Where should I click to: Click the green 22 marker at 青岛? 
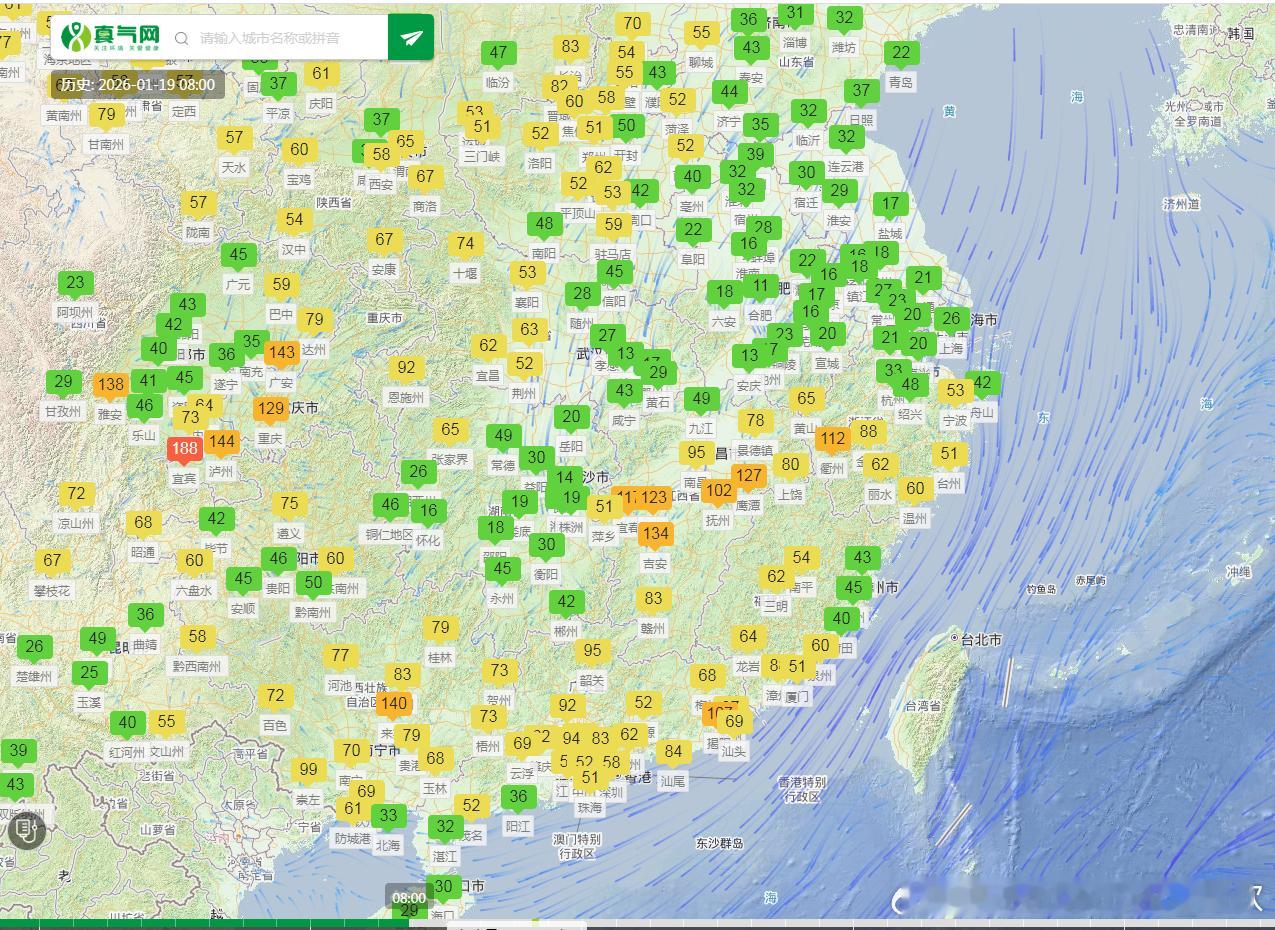click(901, 53)
